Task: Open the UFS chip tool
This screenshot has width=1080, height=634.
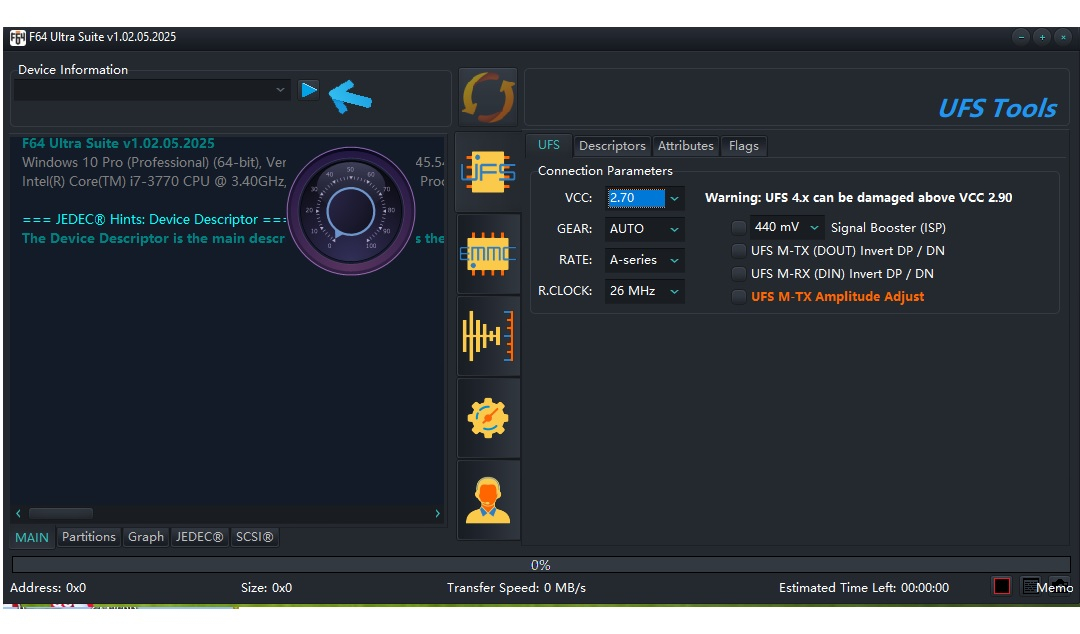Action: (488, 172)
